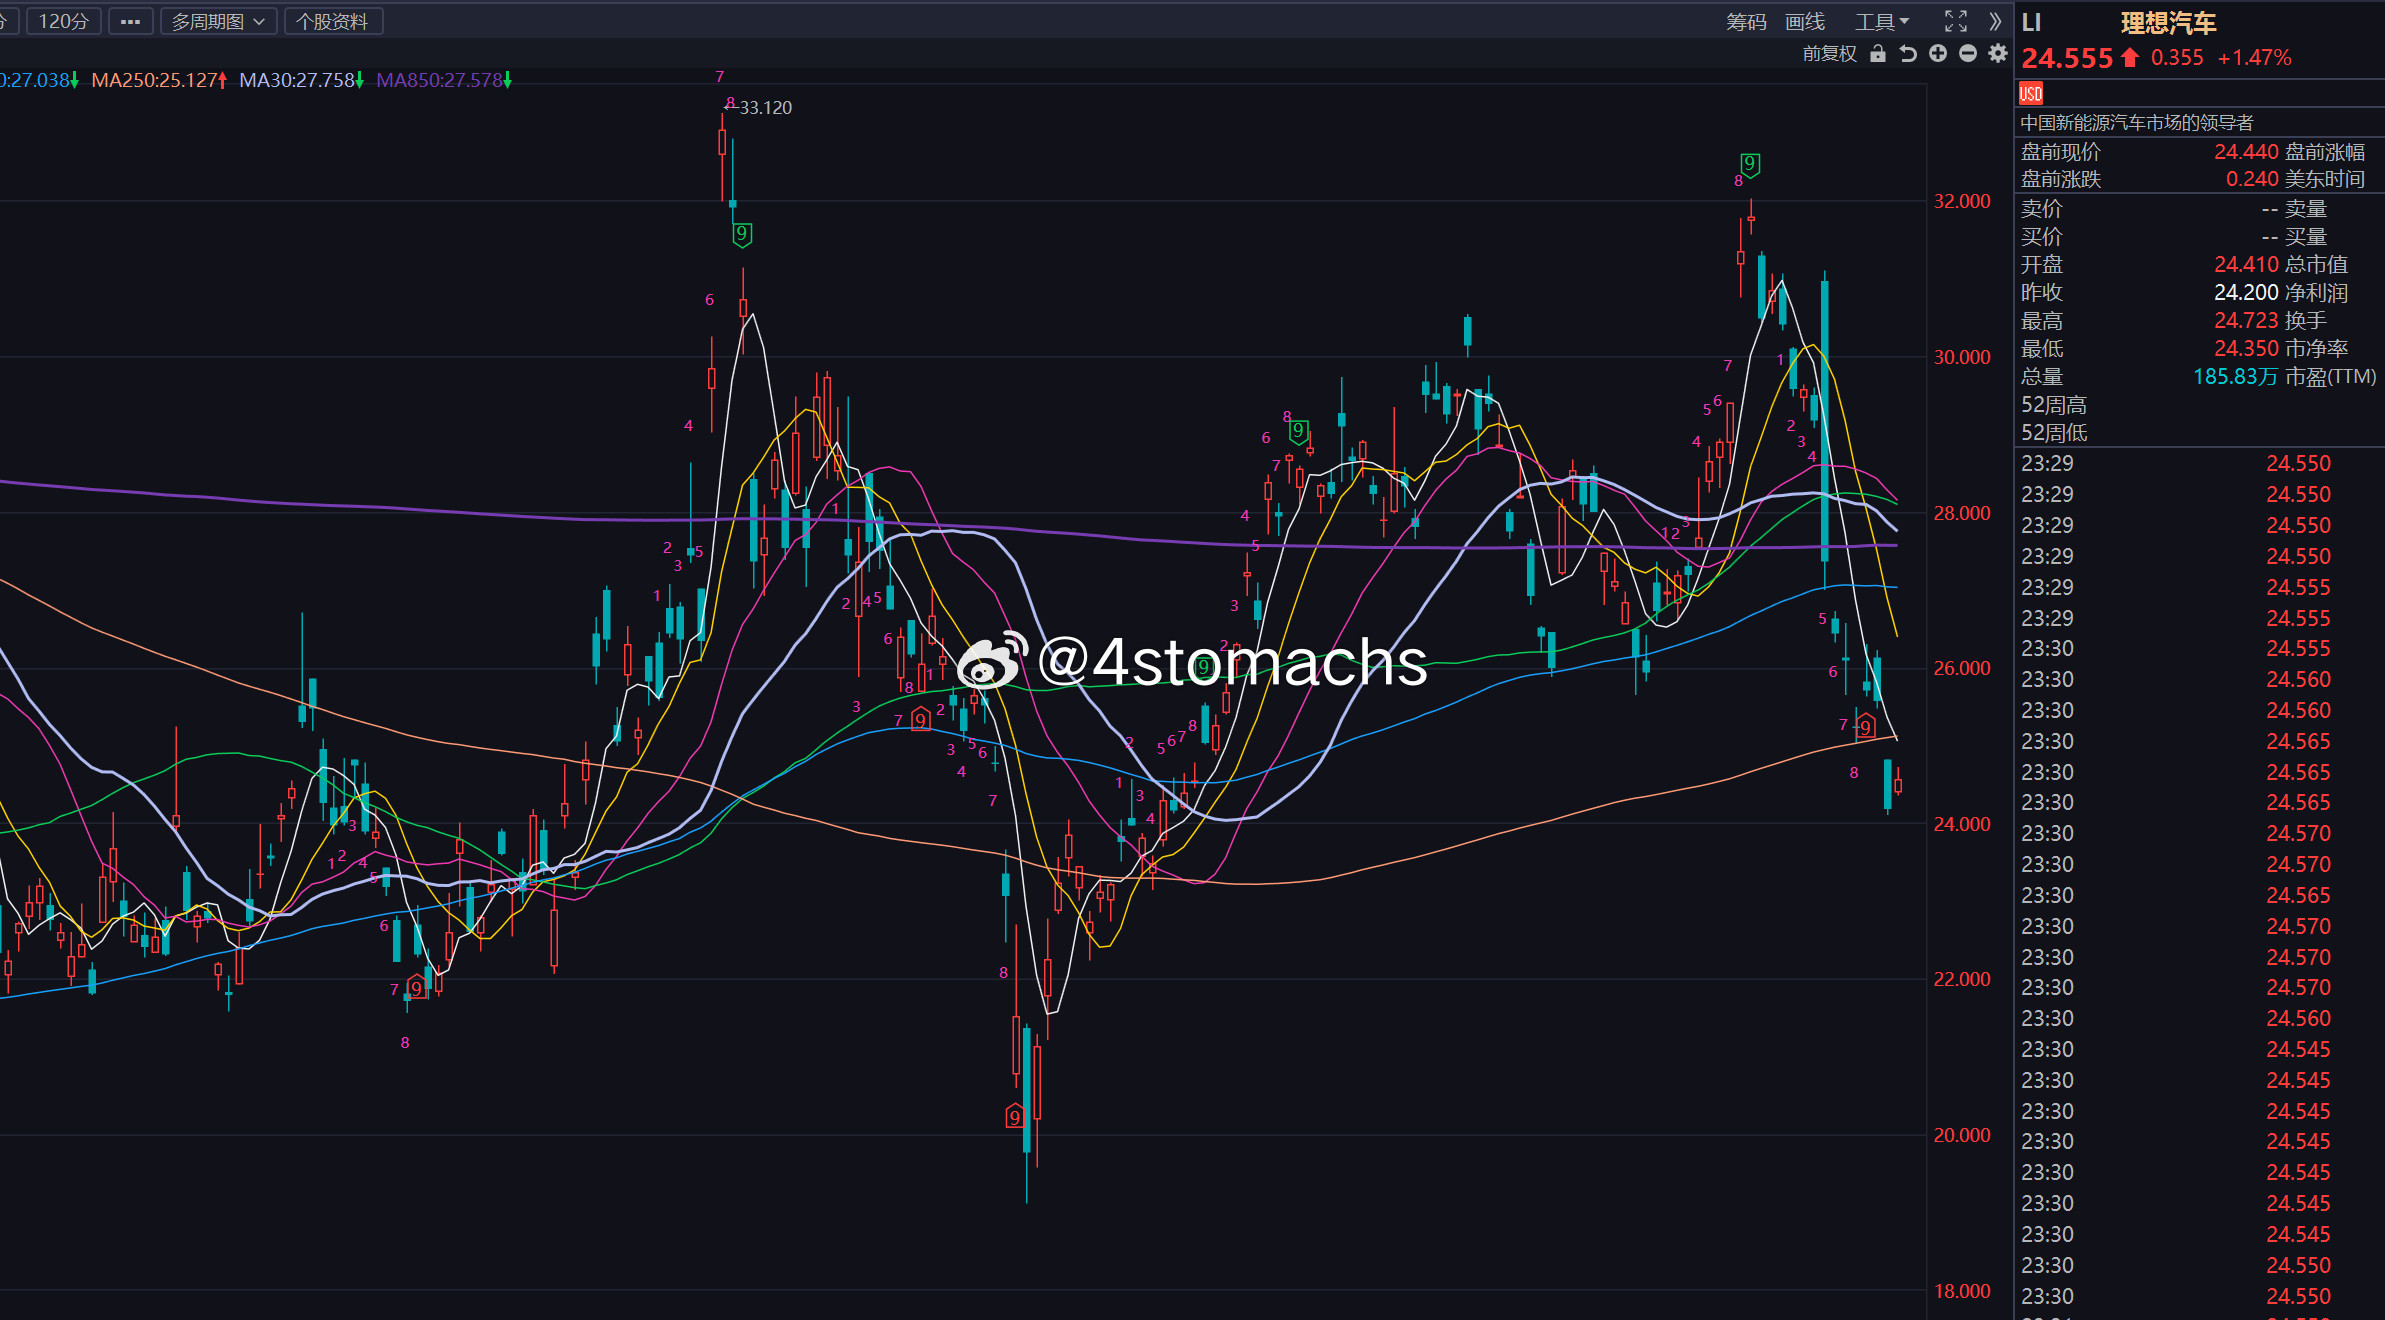
Task: Click the 32.000 price axis label
Action: click(1962, 201)
